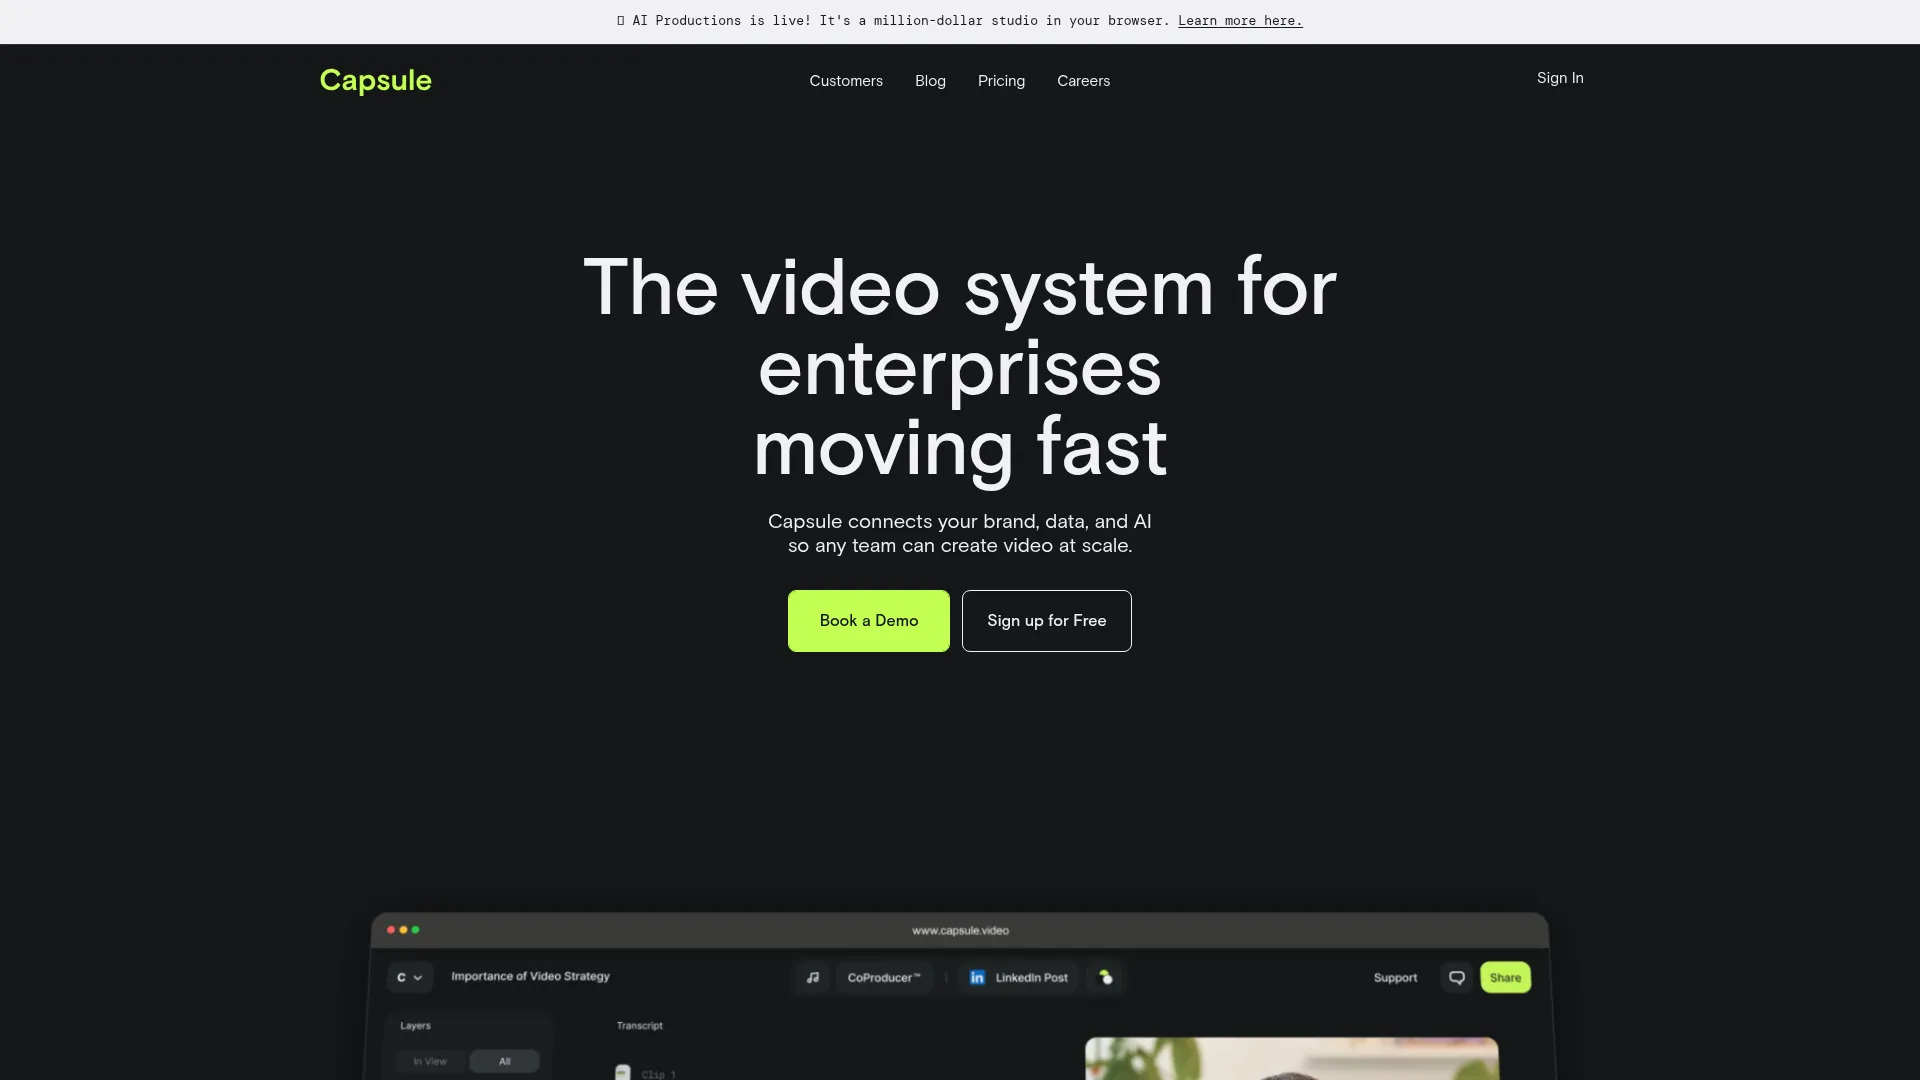The width and height of the screenshot is (1920, 1080).
Task: Click the red window dot in mockup
Action: coord(391,930)
